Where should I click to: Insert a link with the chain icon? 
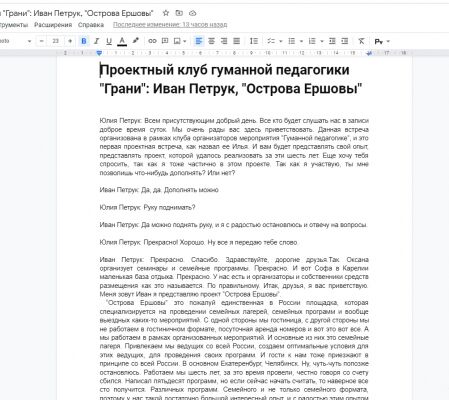coord(152,41)
